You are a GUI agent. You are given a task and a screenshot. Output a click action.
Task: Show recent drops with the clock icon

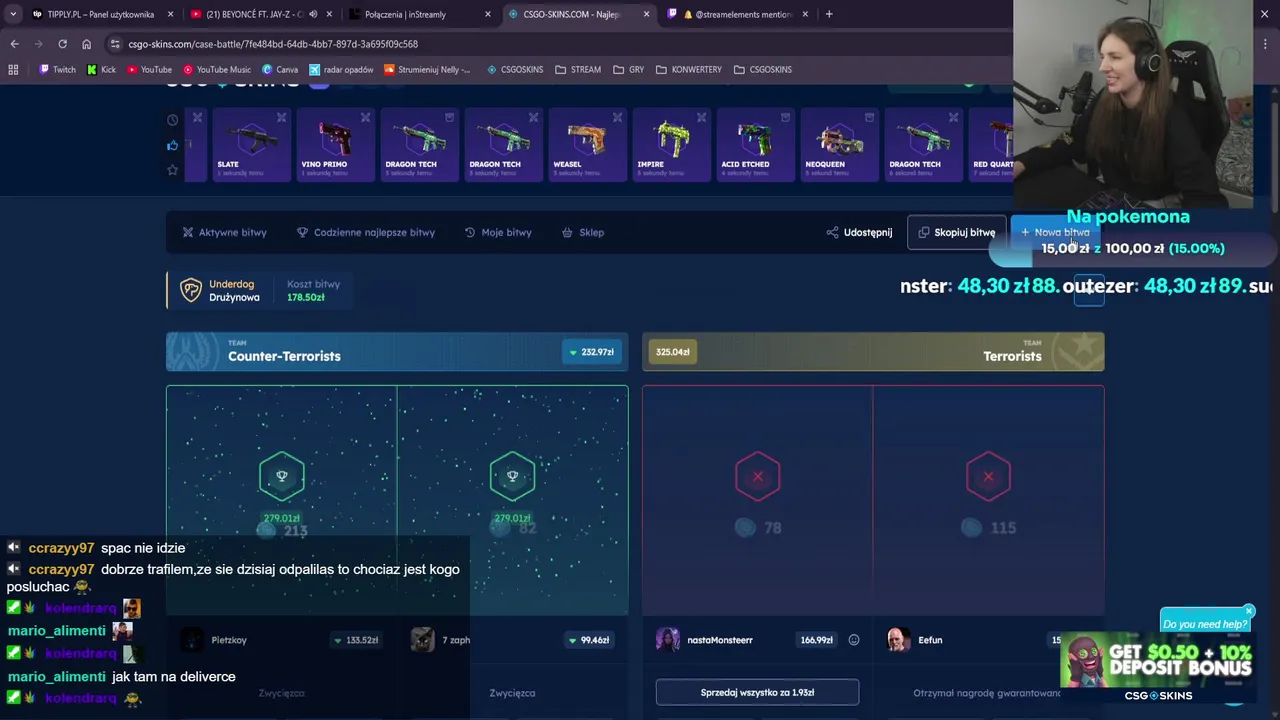tap(172, 120)
